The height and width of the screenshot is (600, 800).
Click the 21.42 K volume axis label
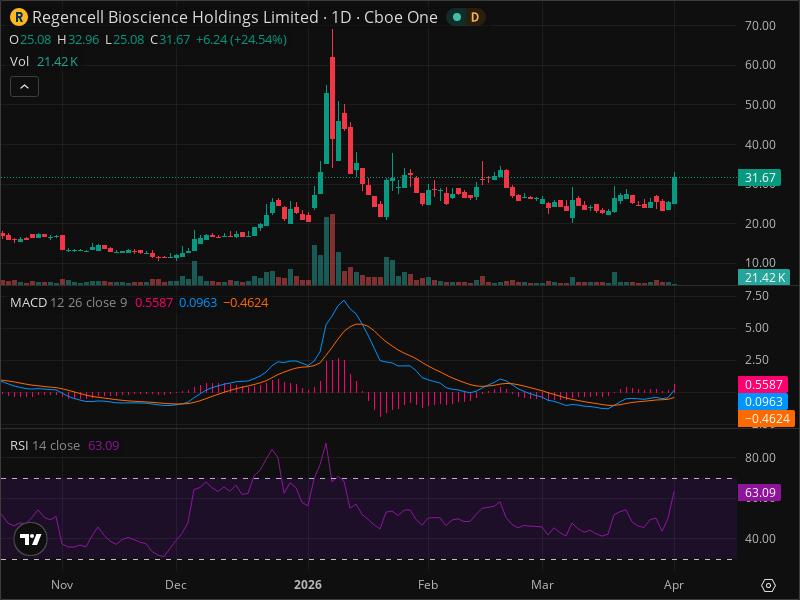(764, 278)
